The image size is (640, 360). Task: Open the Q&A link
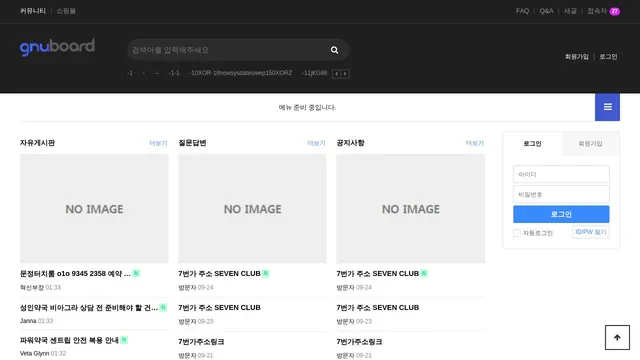point(546,11)
